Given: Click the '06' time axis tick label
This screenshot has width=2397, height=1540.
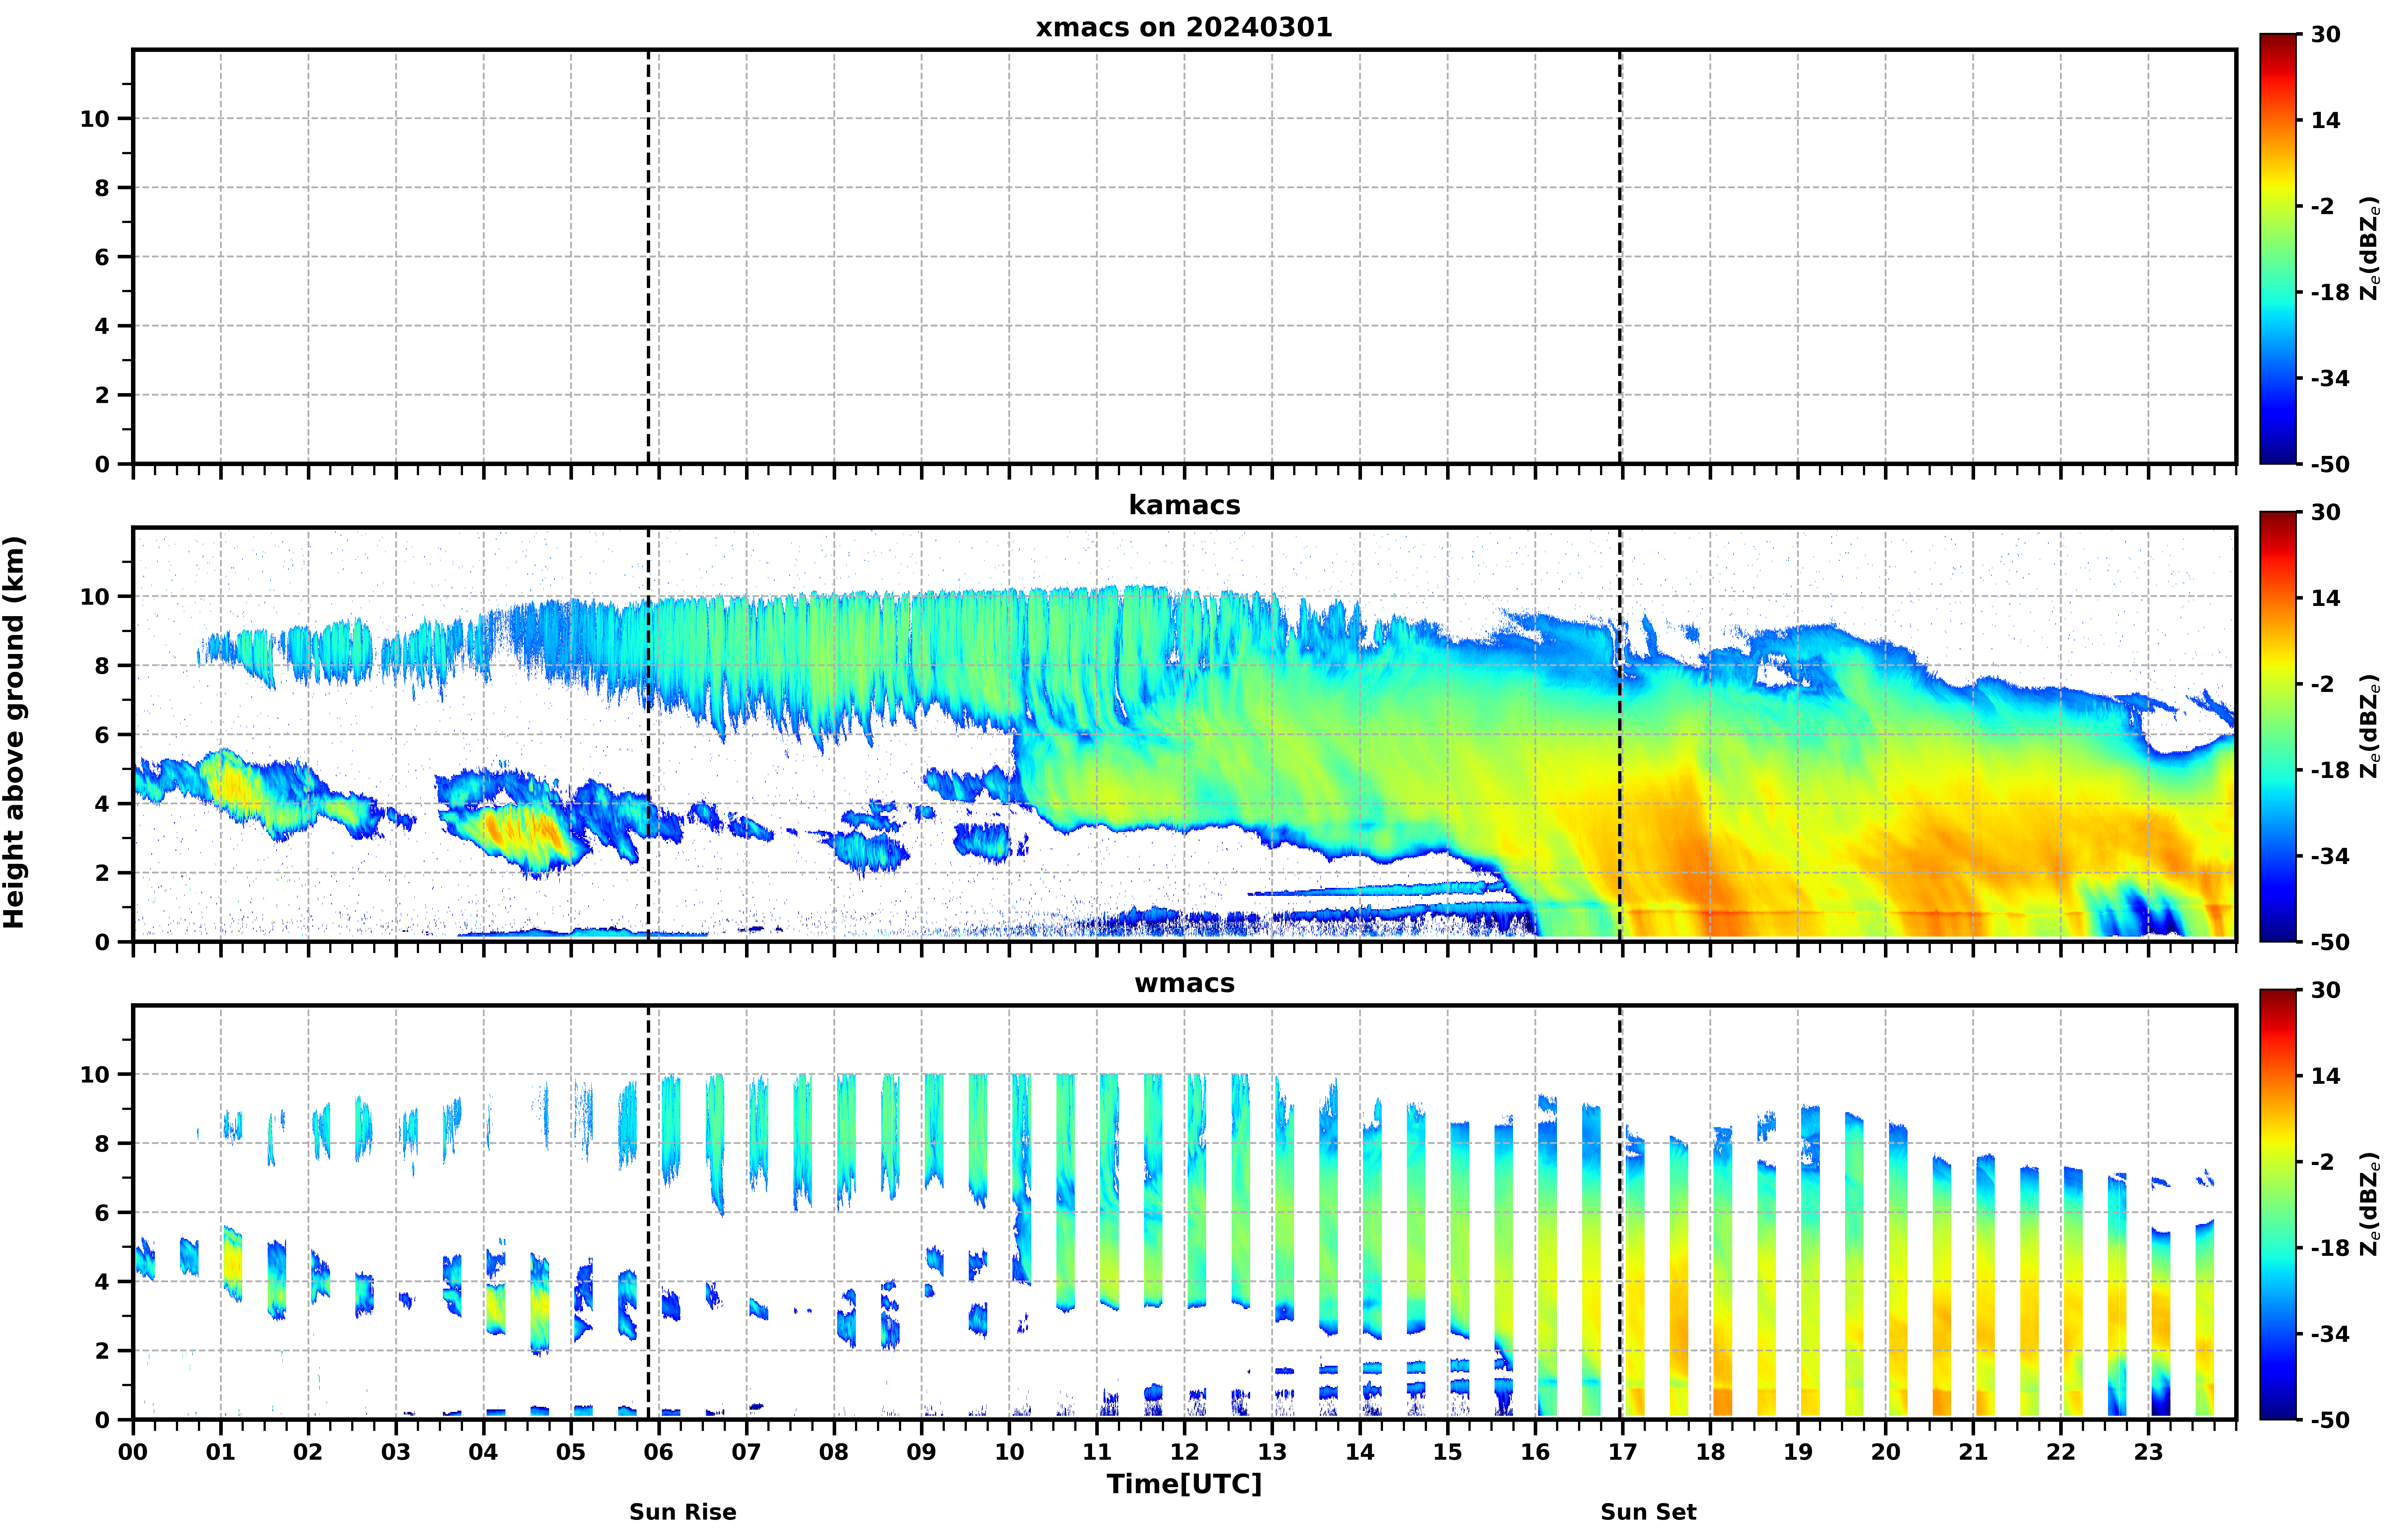Looking at the screenshot, I should tap(659, 1452).
